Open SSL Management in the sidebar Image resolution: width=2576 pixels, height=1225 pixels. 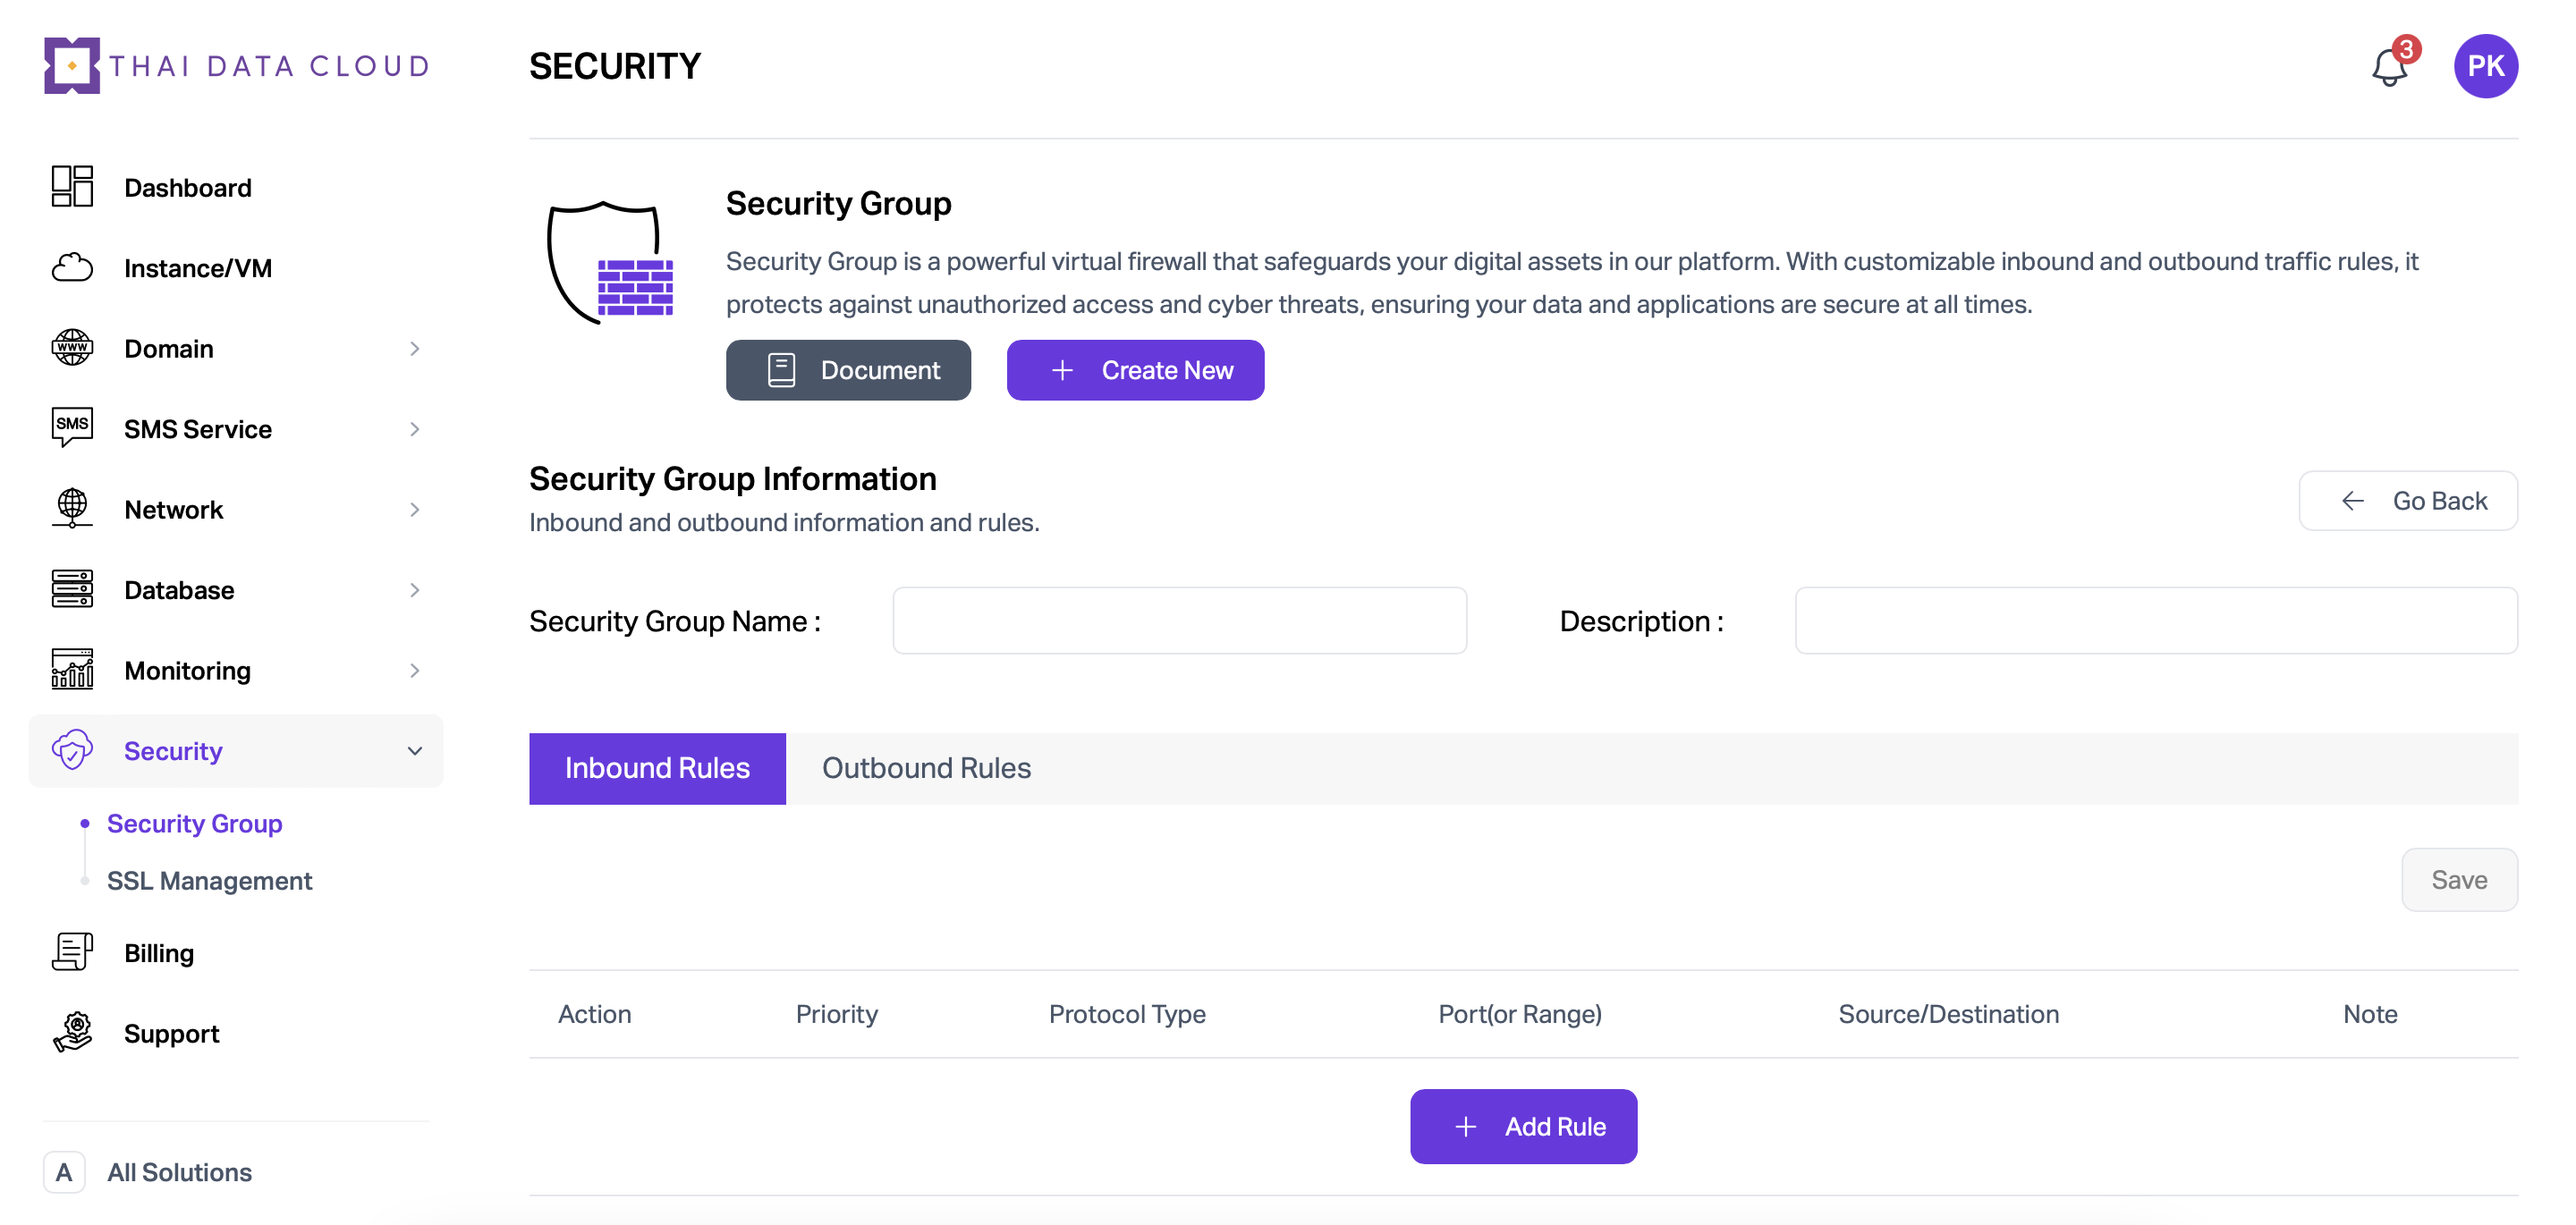(x=209, y=880)
